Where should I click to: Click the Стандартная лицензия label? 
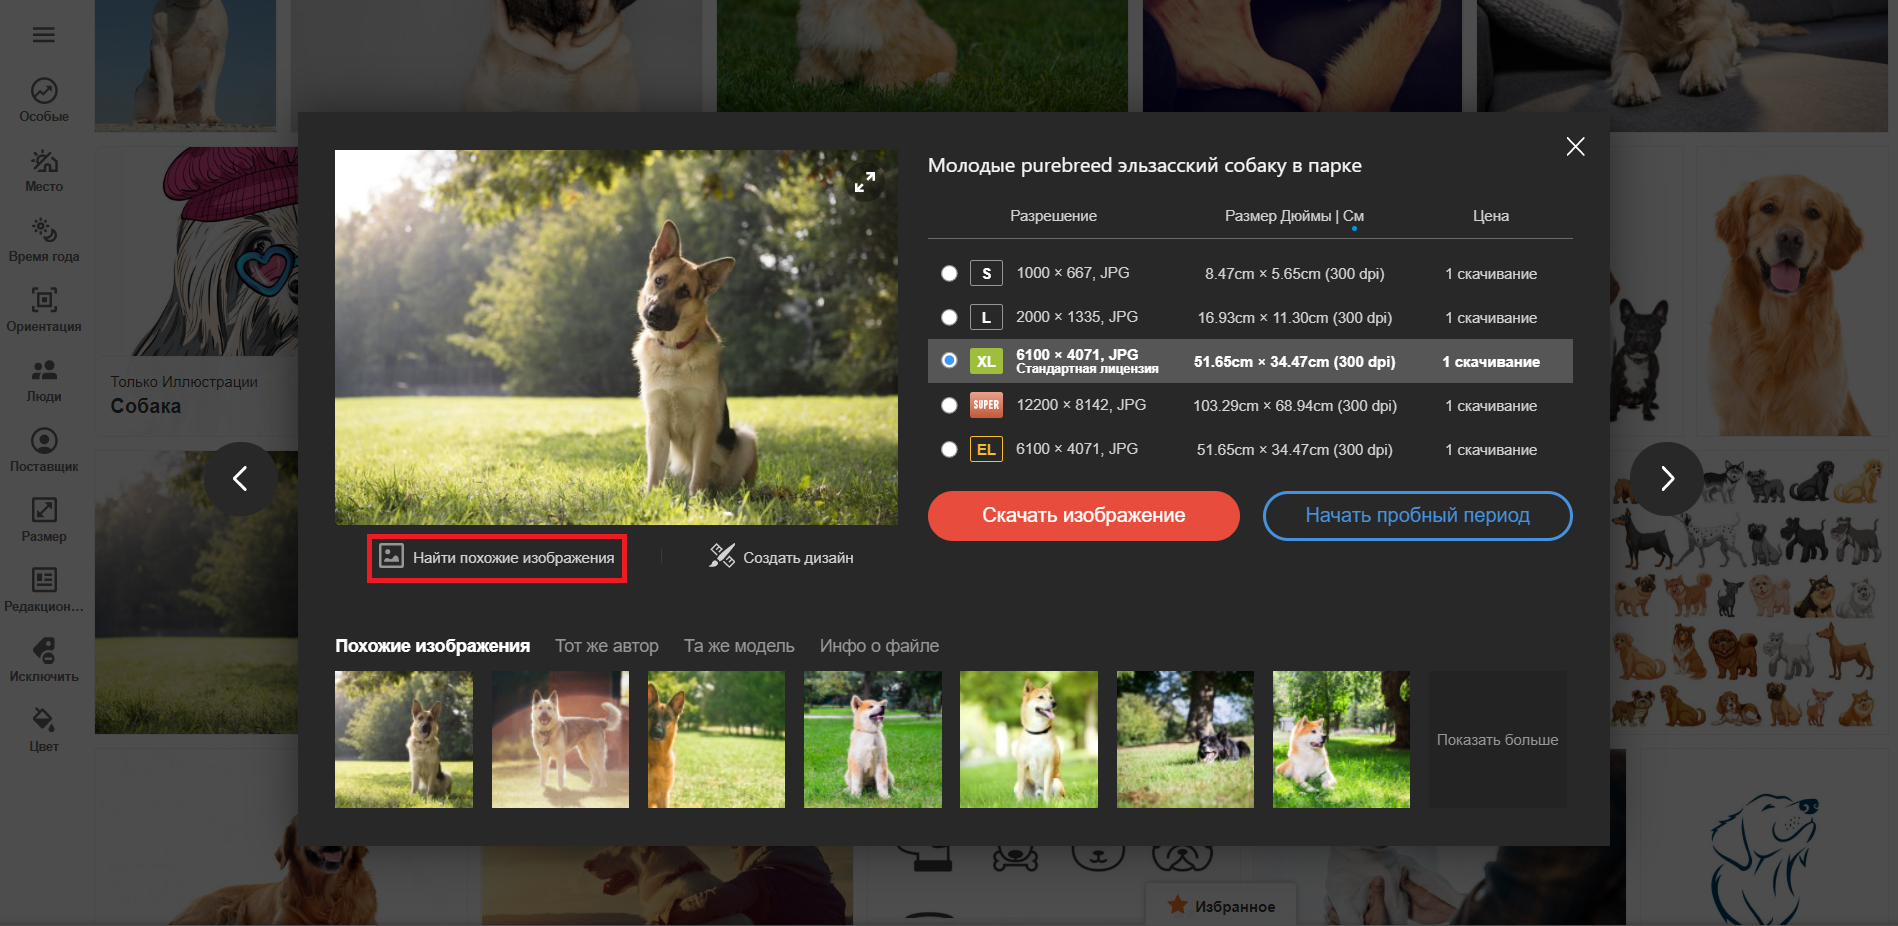tap(1087, 369)
